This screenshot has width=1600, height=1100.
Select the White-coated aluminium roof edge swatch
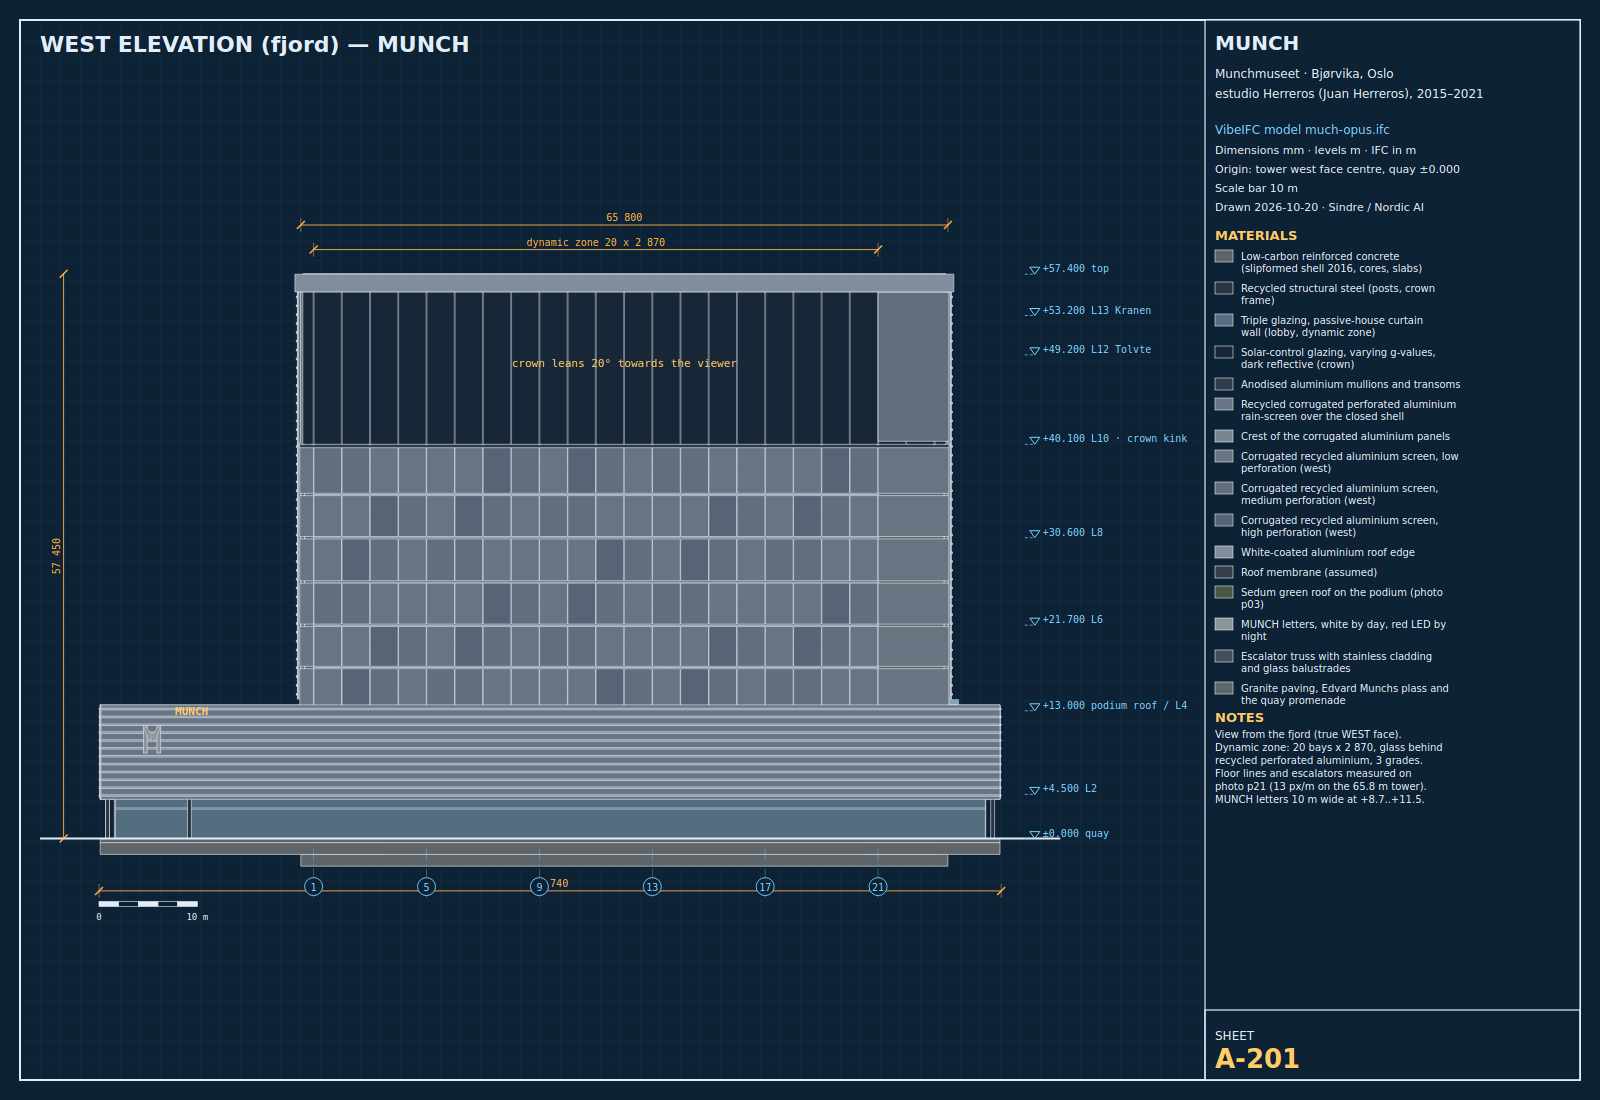1224,552
